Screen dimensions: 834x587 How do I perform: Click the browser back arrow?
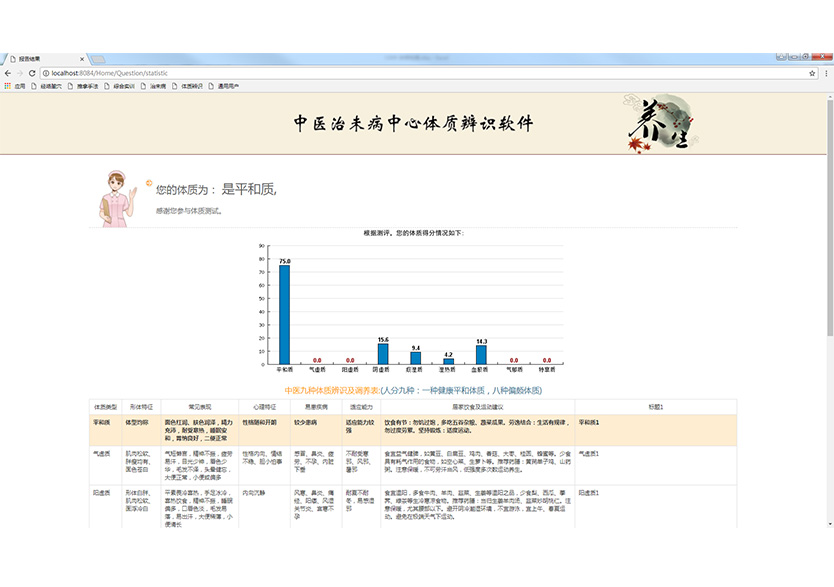(x=7, y=73)
